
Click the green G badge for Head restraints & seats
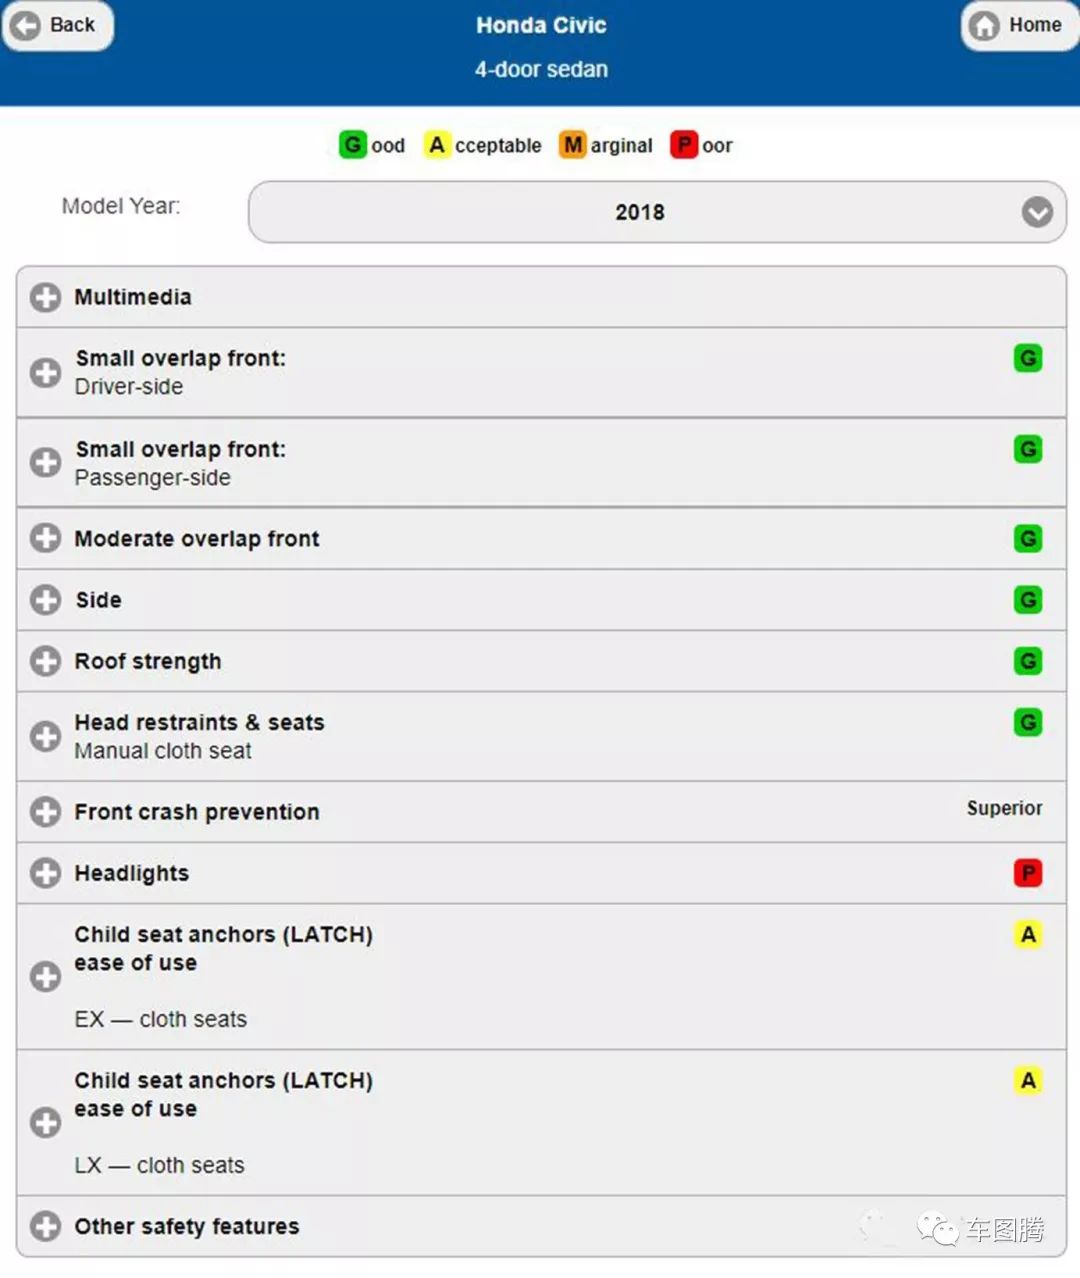click(x=1027, y=722)
